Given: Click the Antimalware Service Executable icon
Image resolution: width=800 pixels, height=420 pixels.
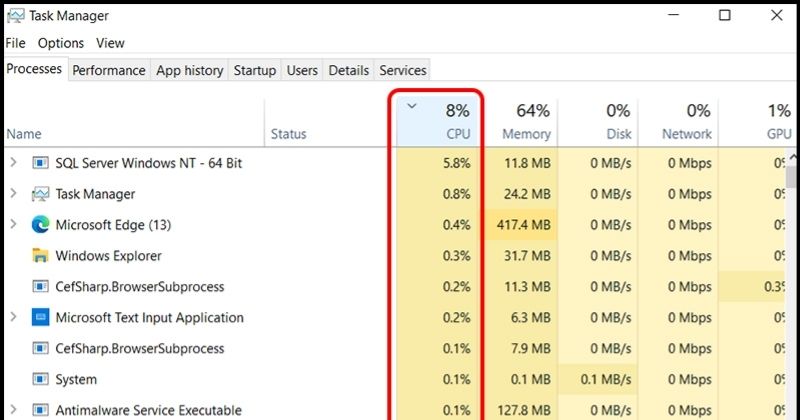Looking at the screenshot, I should (x=40, y=410).
